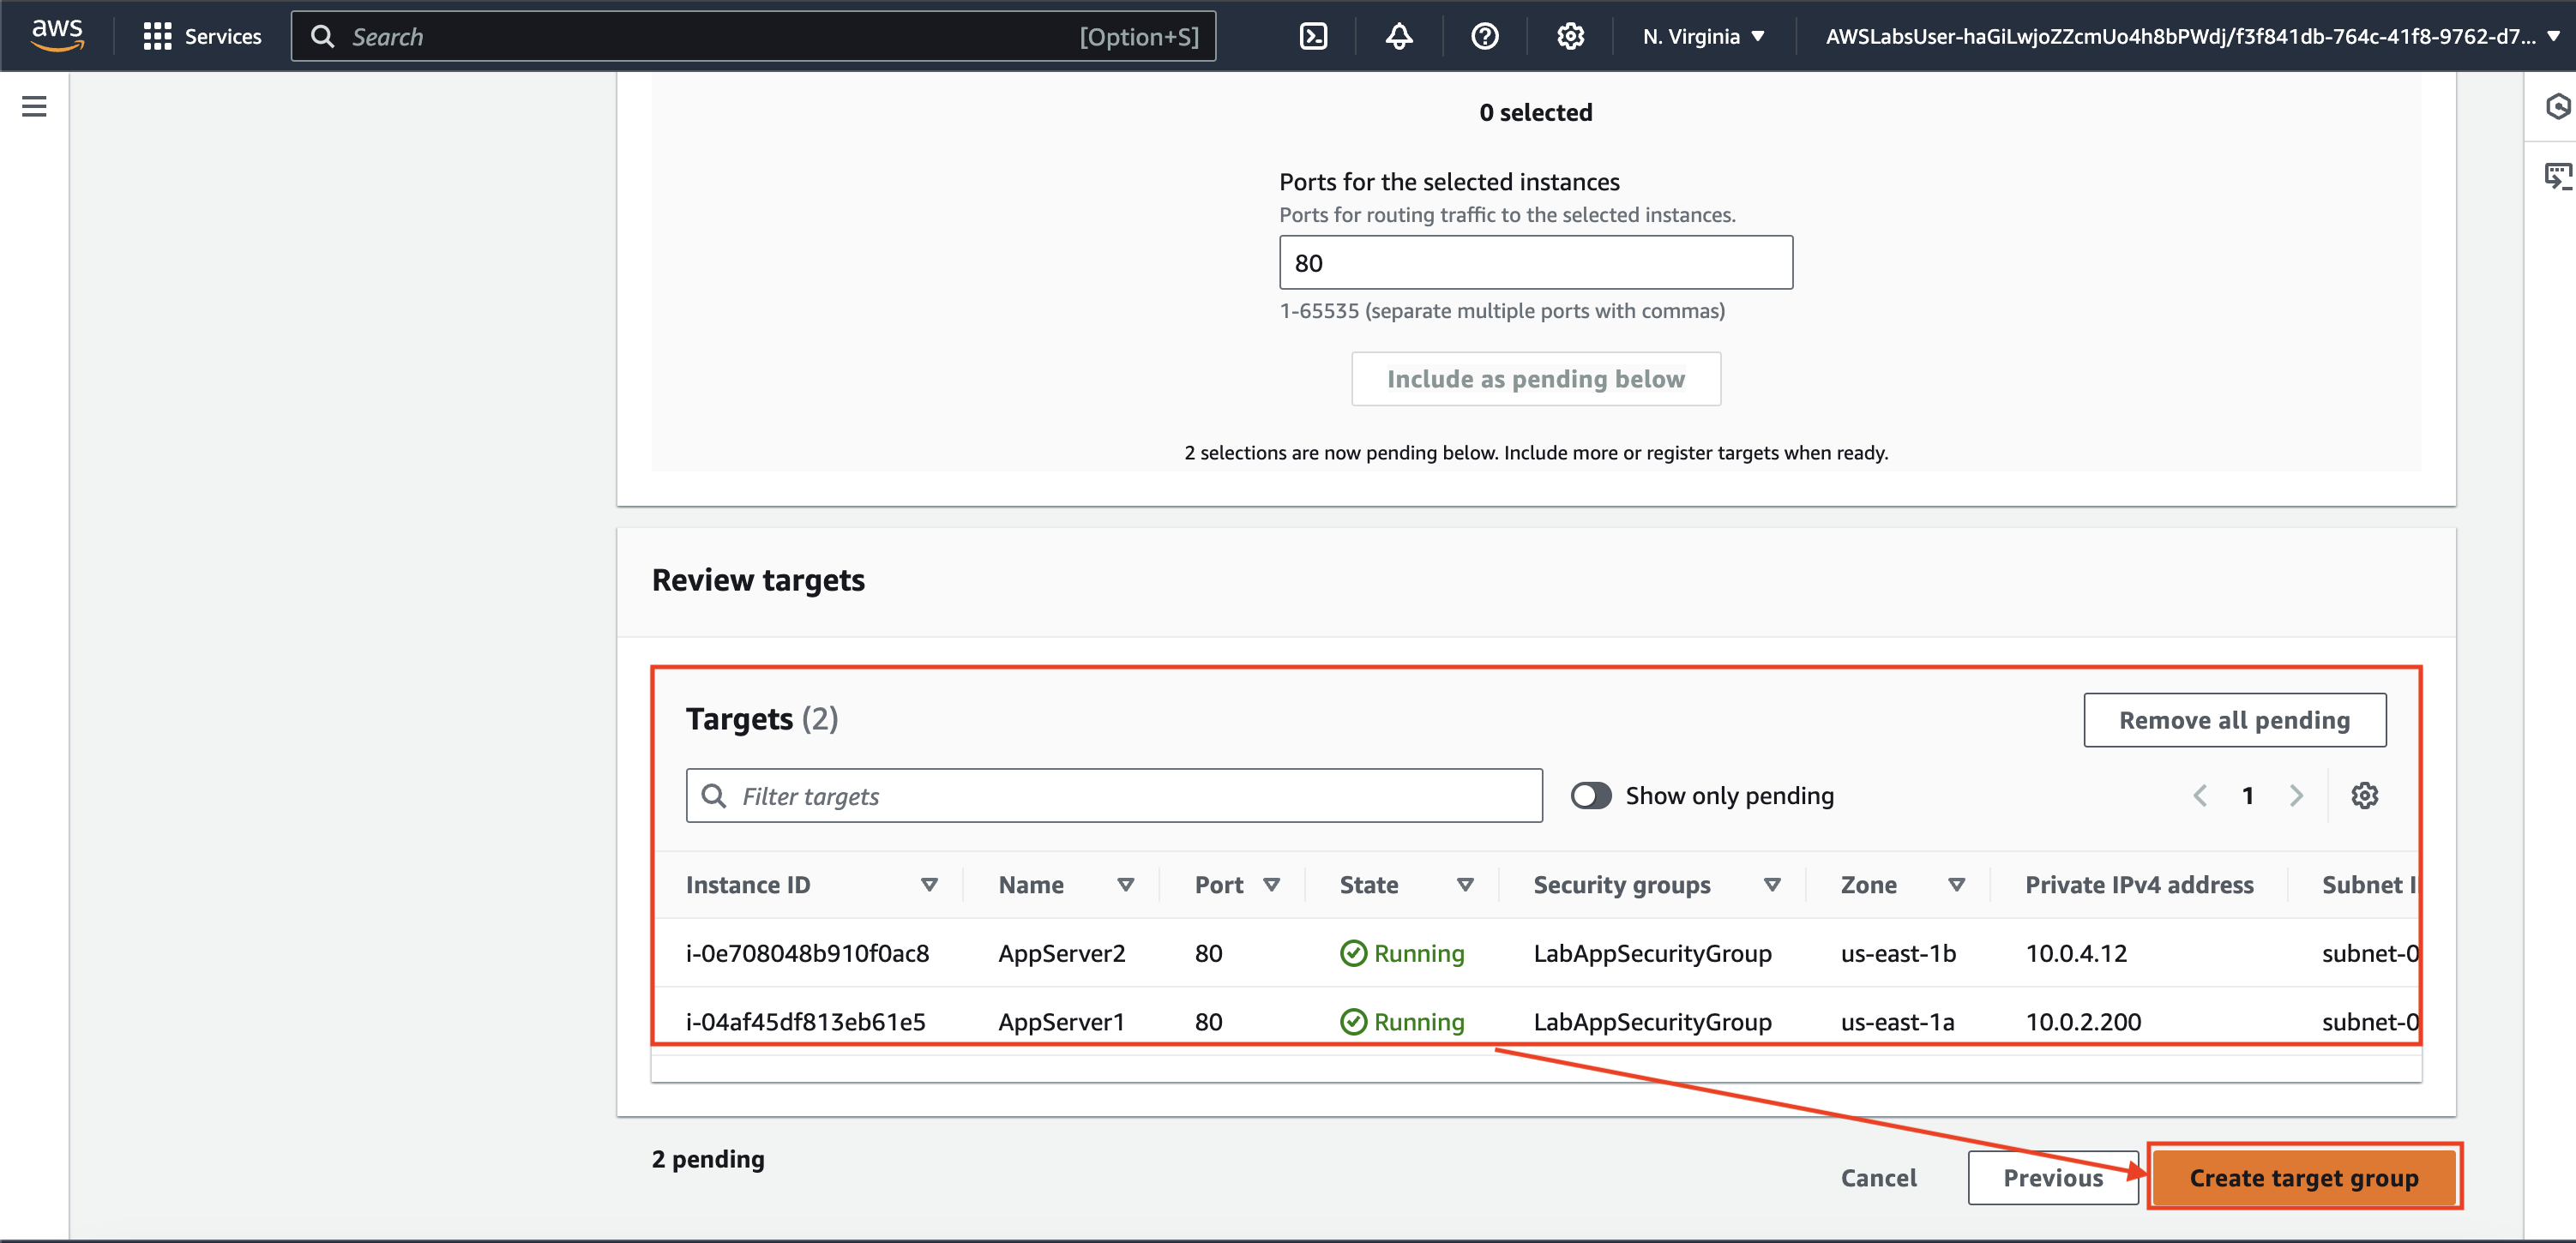The width and height of the screenshot is (2576, 1243).
Task: Open targets table preferences gear
Action: pyautogui.click(x=2364, y=796)
